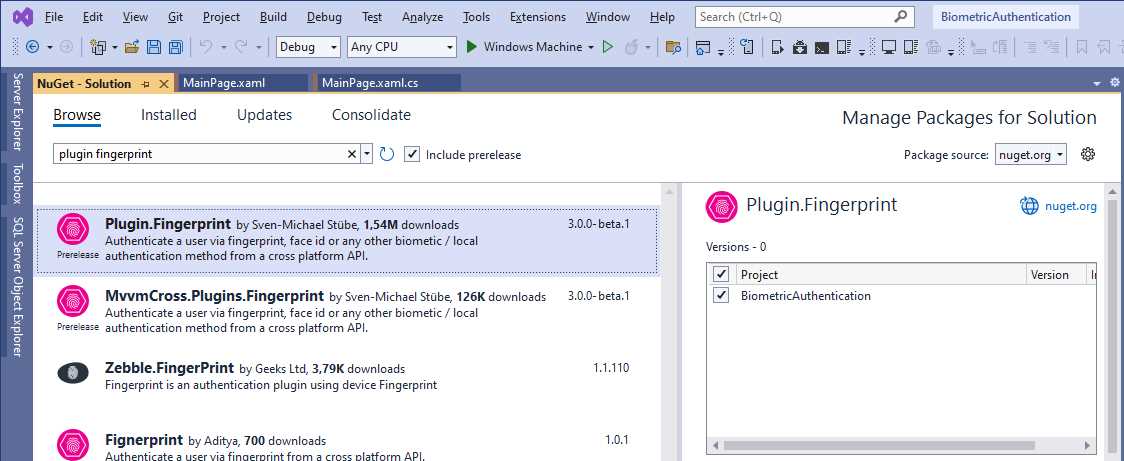
Task: Open the Analyze menu
Action: (422, 16)
